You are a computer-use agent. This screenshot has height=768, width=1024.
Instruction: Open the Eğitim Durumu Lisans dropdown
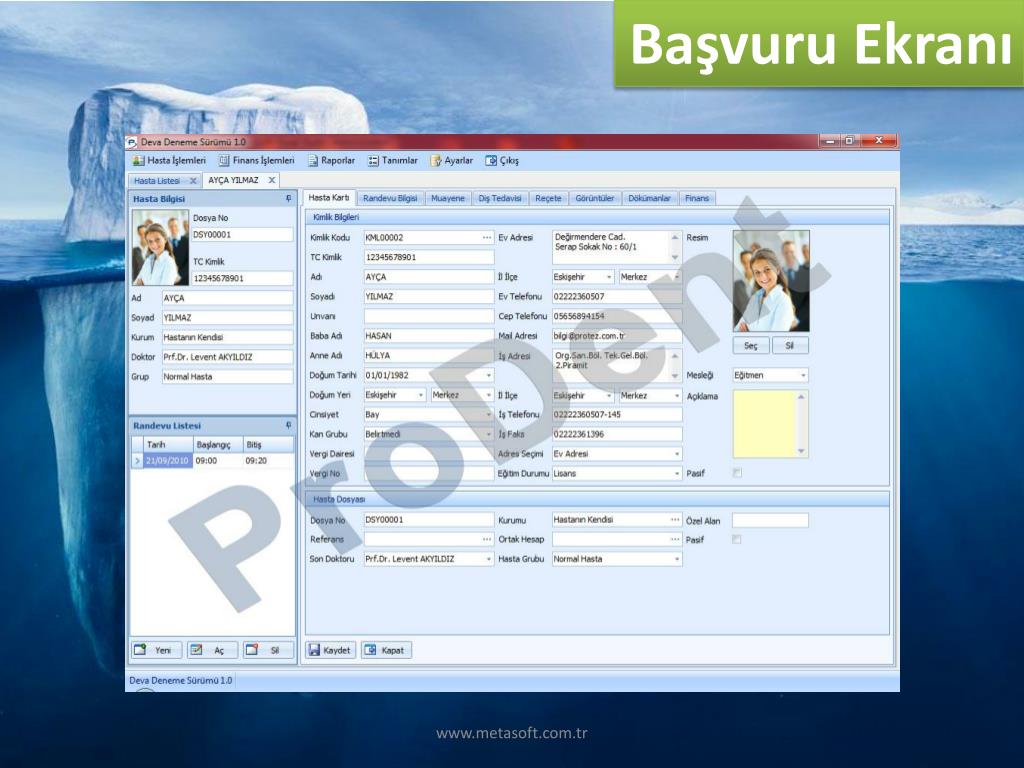[677, 473]
